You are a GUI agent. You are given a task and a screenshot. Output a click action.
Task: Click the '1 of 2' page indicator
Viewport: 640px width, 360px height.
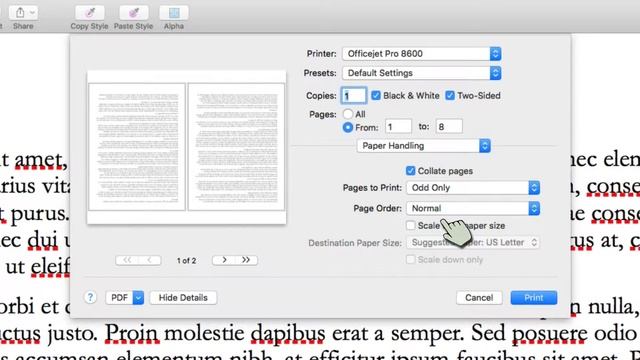point(187,260)
